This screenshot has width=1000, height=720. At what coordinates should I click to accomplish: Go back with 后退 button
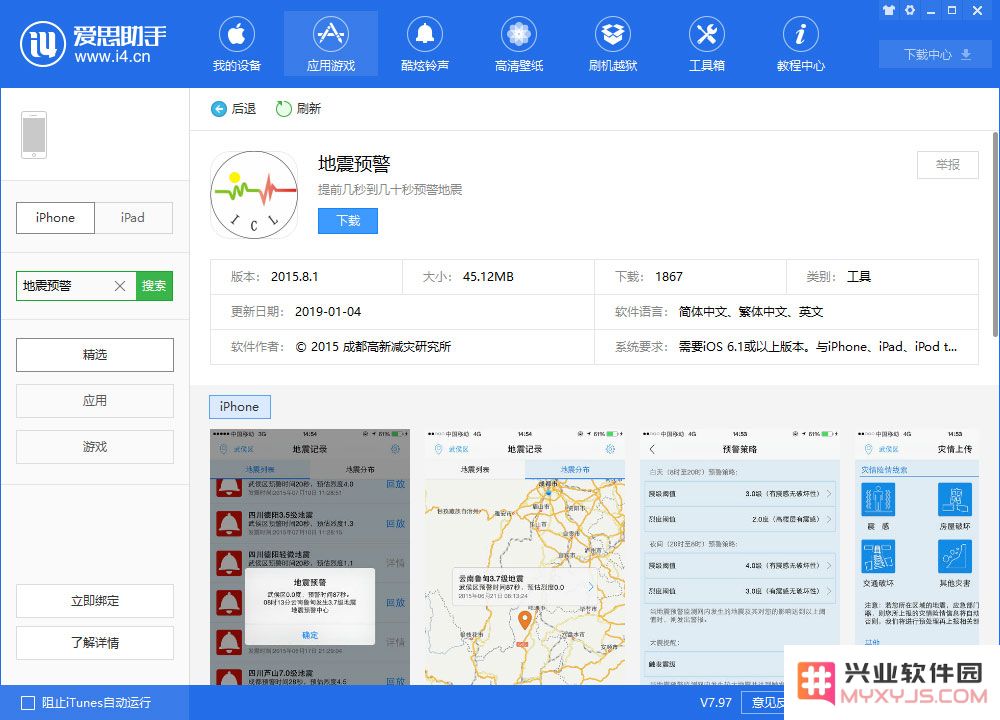(x=233, y=109)
